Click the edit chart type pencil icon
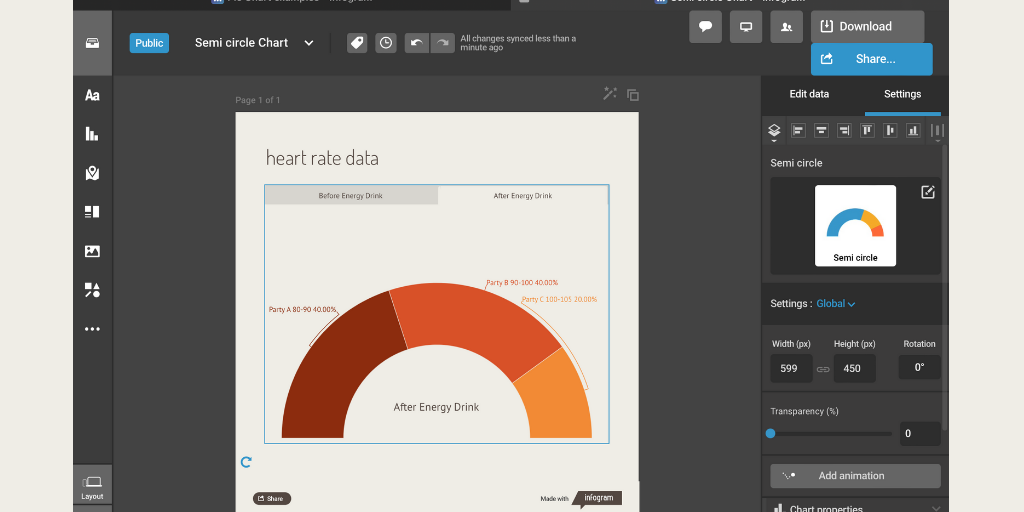The width and height of the screenshot is (1024, 512). [x=928, y=192]
